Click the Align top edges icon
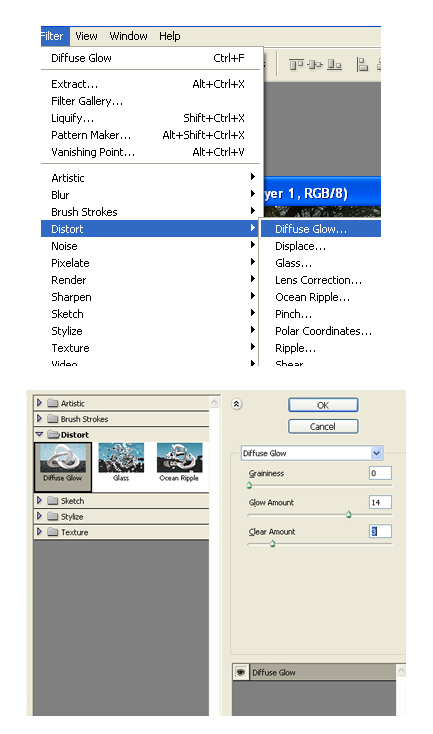 (x=296, y=65)
